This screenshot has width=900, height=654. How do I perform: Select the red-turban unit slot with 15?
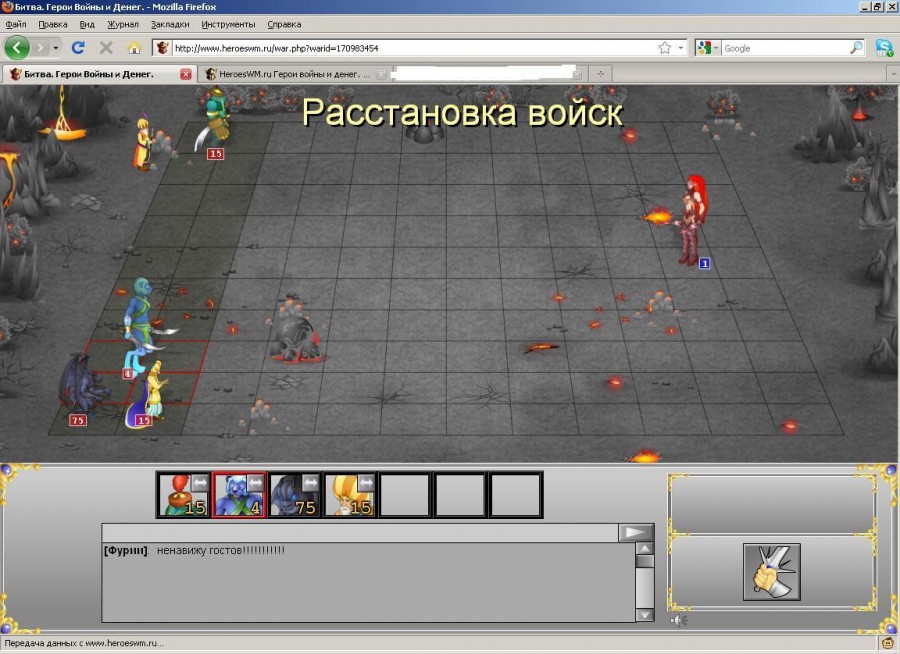click(x=184, y=494)
